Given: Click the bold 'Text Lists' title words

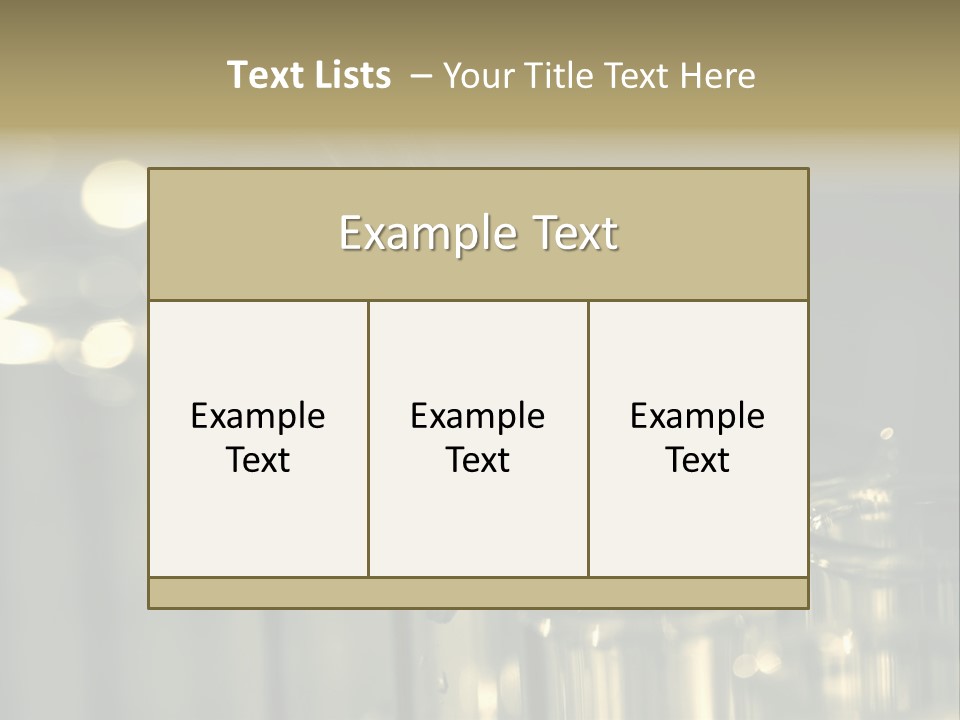Looking at the screenshot, I should [x=308, y=75].
